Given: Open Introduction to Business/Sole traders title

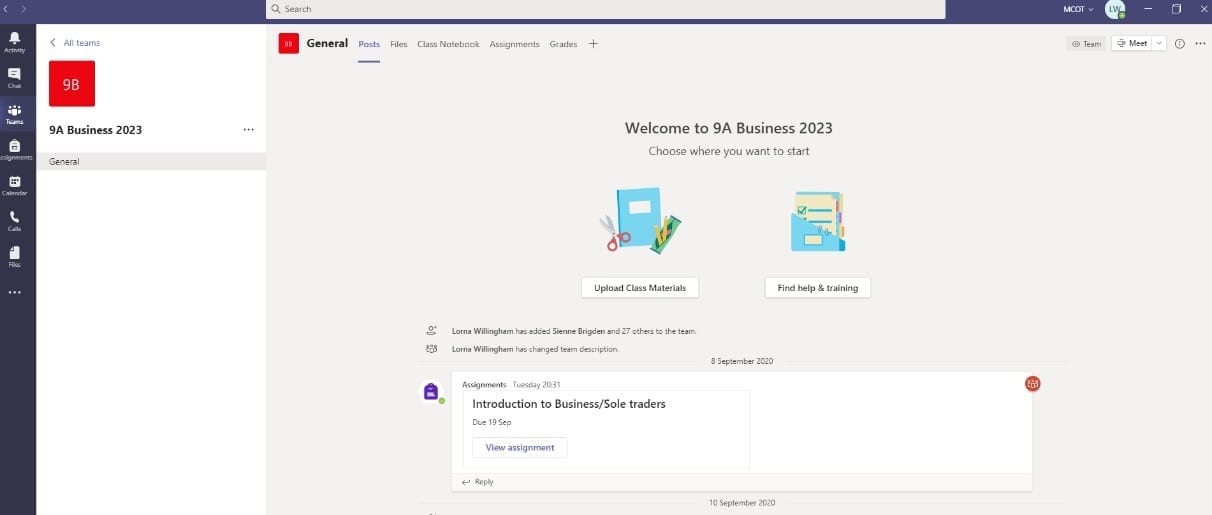Looking at the screenshot, I should (x=569, y=404).
